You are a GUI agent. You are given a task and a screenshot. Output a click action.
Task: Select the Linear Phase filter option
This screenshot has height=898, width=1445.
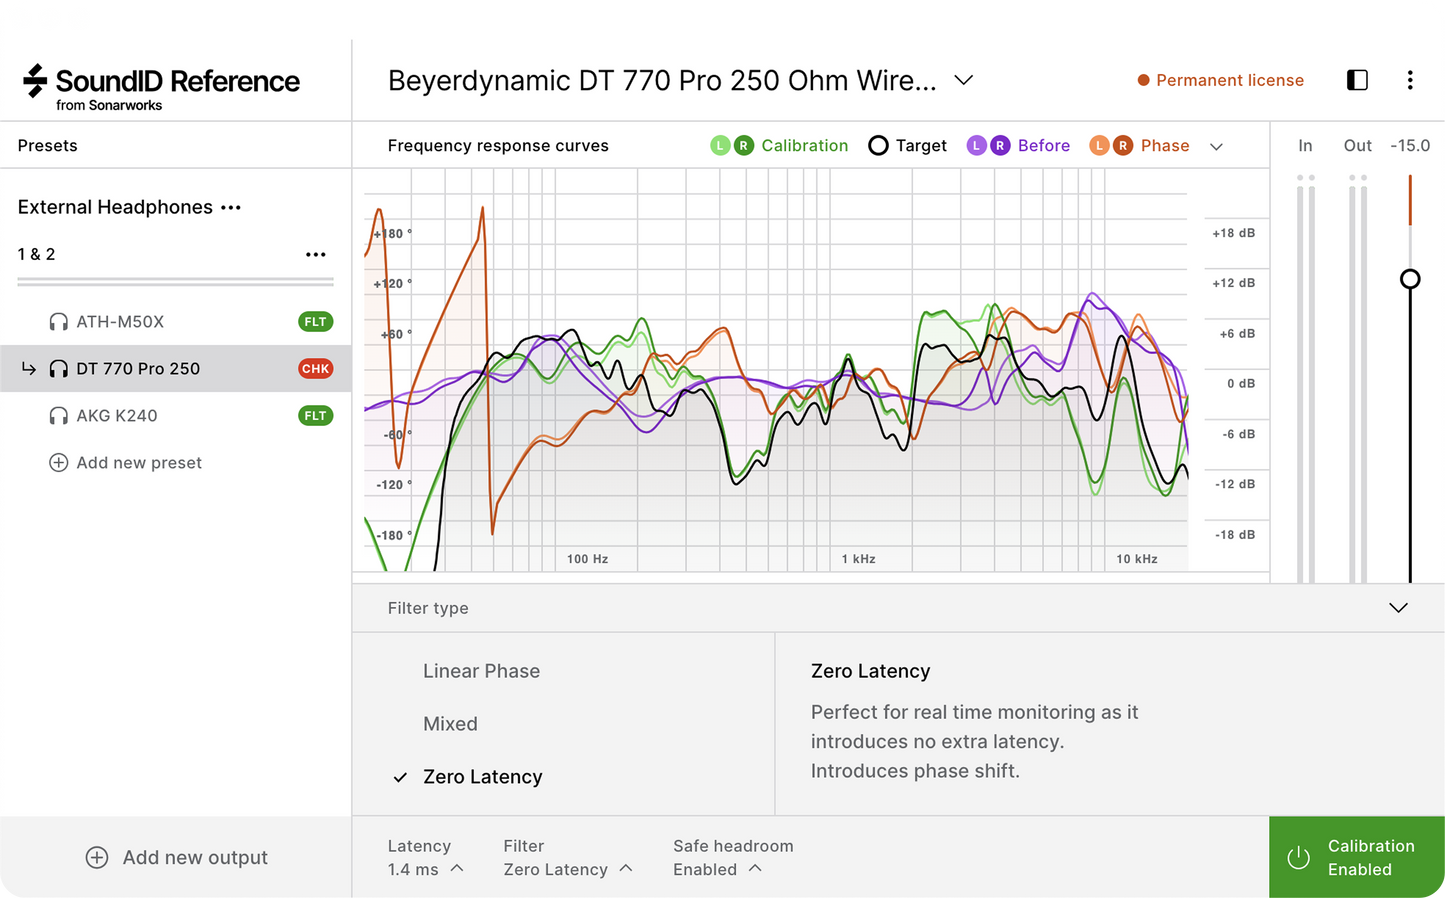click(481, 671)
